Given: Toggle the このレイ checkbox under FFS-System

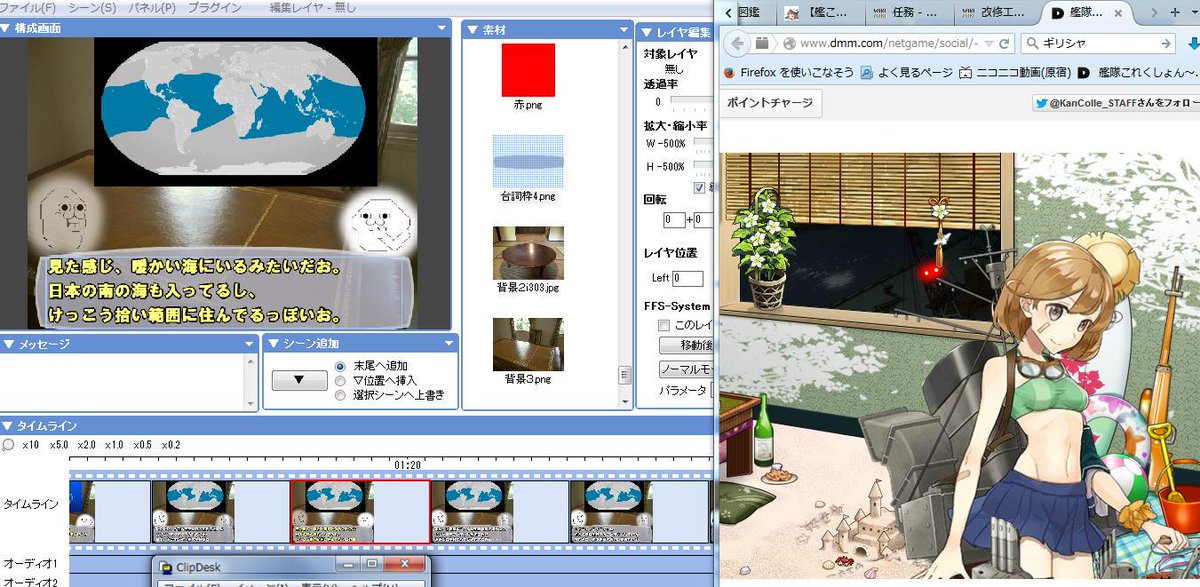Looking at the screenshot, I should 664,325.
